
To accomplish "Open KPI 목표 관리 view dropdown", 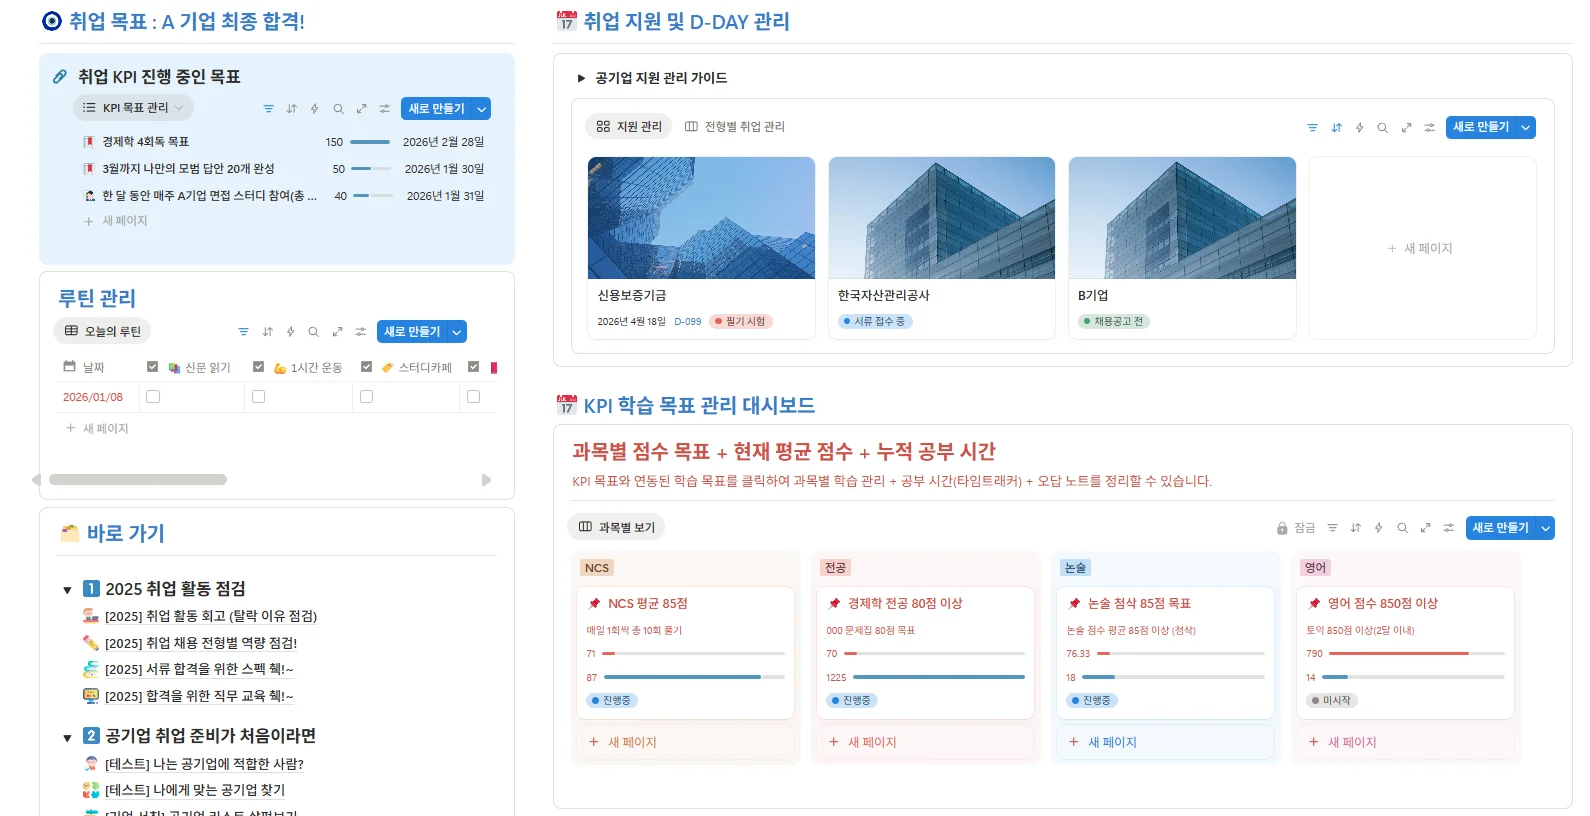I will tap(133, 108).
